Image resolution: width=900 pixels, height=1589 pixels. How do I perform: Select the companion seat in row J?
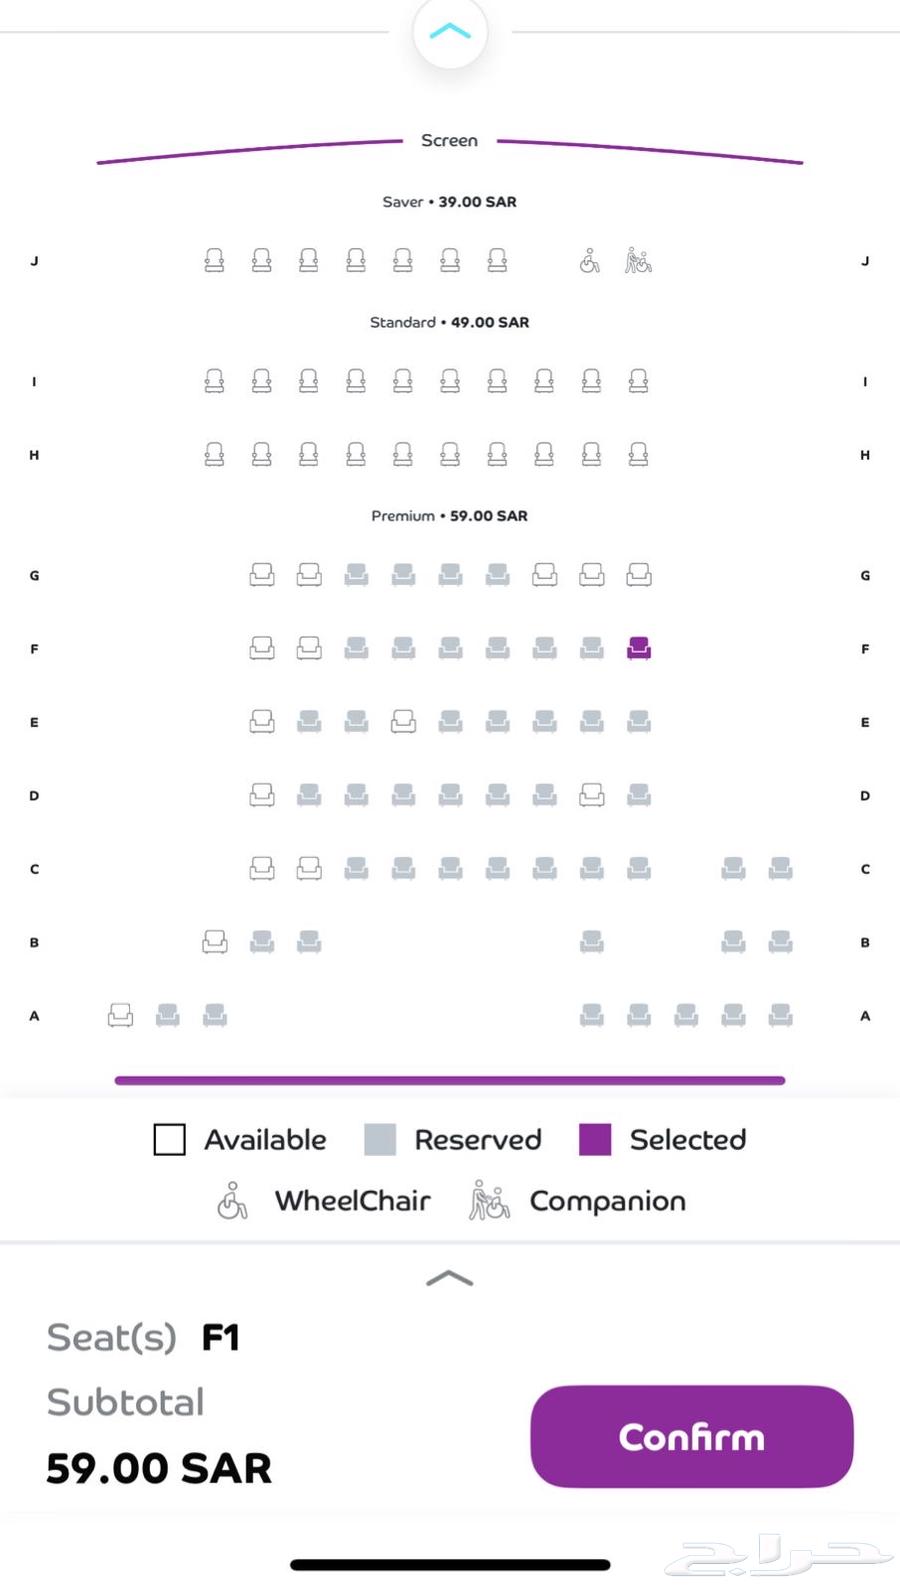click(x=638, y=261)
